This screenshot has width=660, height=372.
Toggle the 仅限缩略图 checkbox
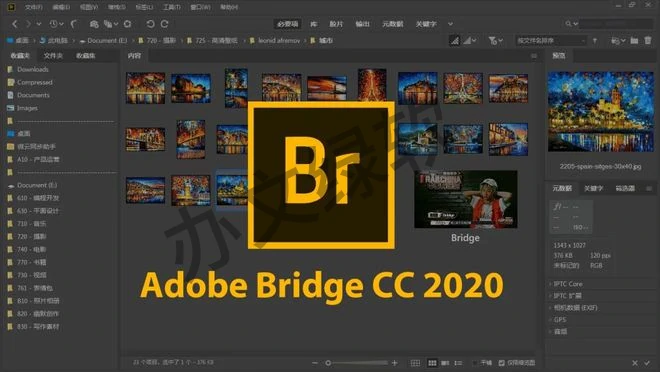501,363
